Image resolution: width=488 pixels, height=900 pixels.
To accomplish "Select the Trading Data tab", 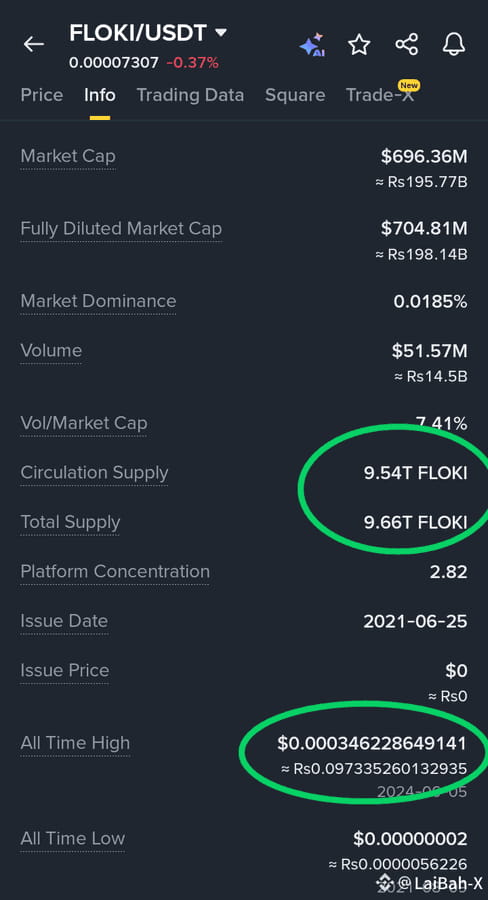I will (190, 95).
